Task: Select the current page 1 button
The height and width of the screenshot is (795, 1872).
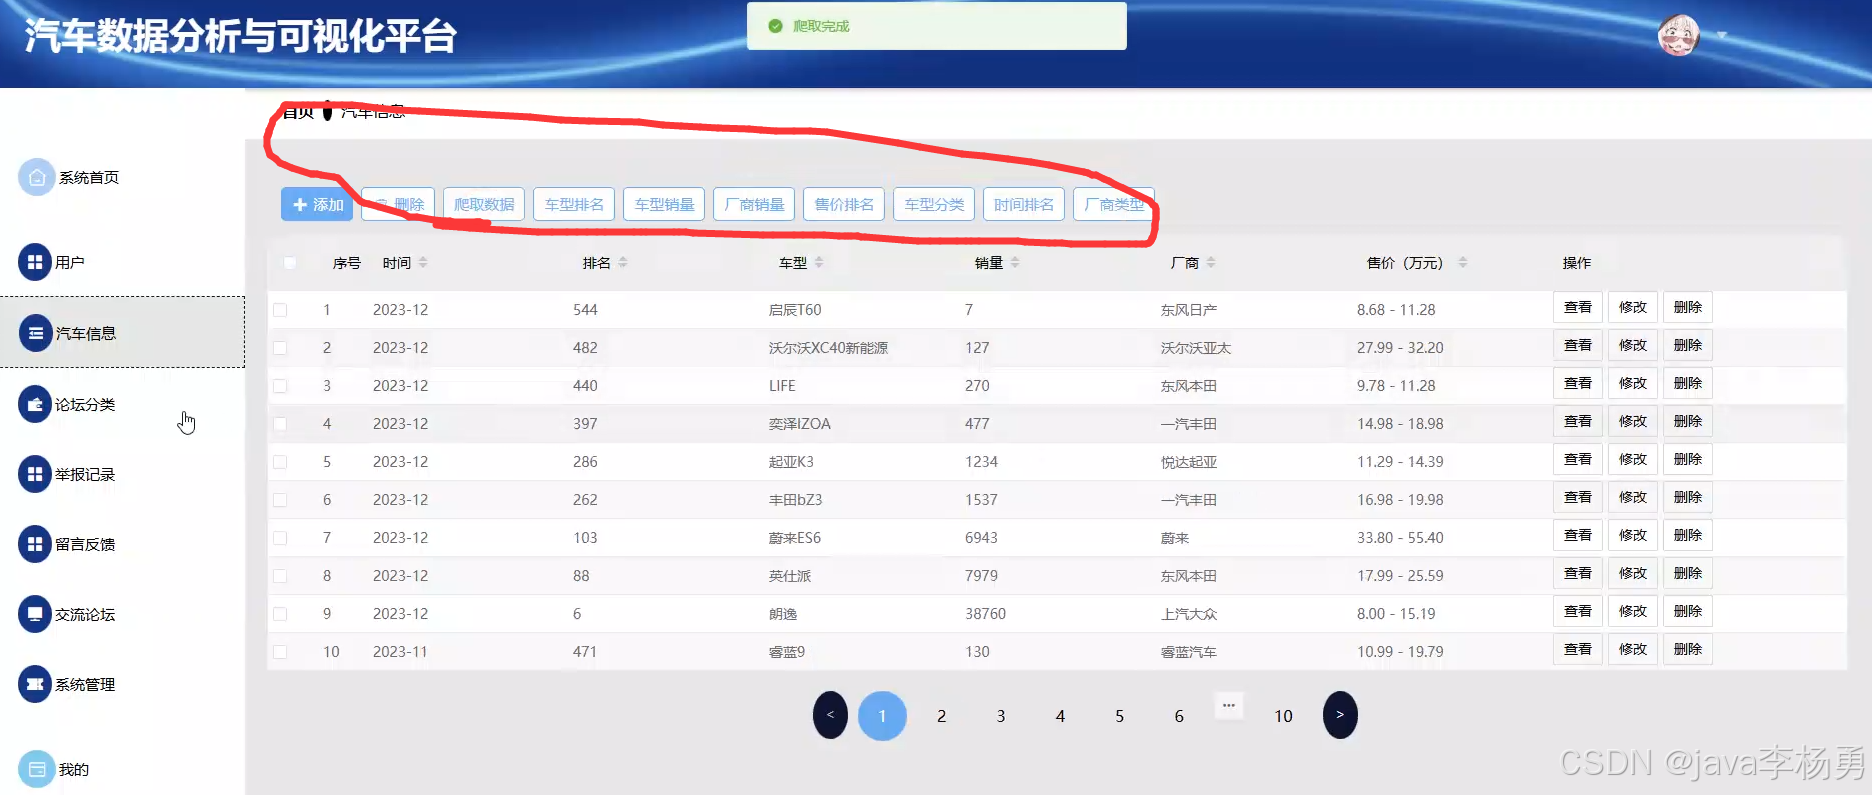Action: (x=882, y=716)
